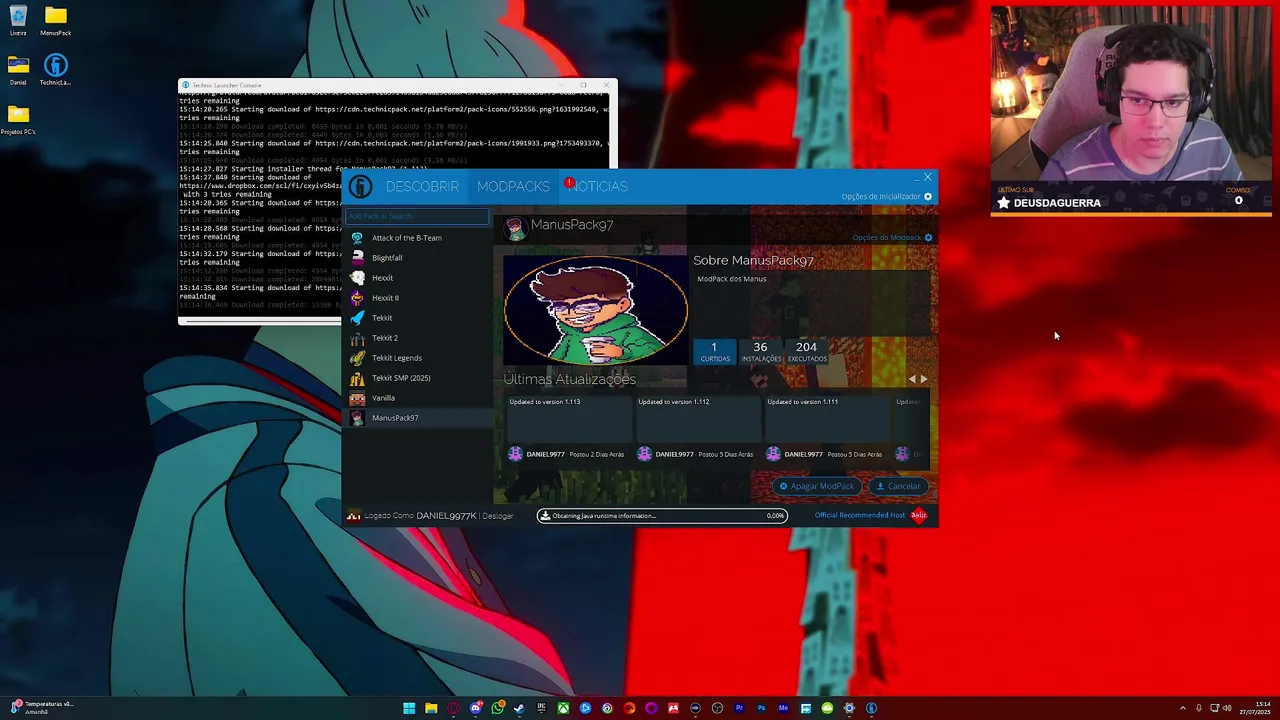
Task: Select the Hexxit II pack icon
Action: (357, 298)
